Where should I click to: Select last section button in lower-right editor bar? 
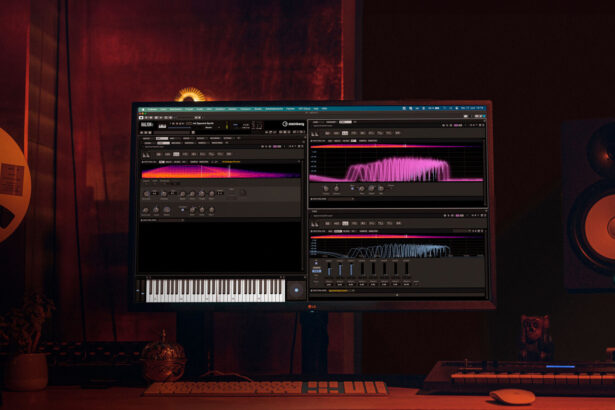click(x=398, y=223)
